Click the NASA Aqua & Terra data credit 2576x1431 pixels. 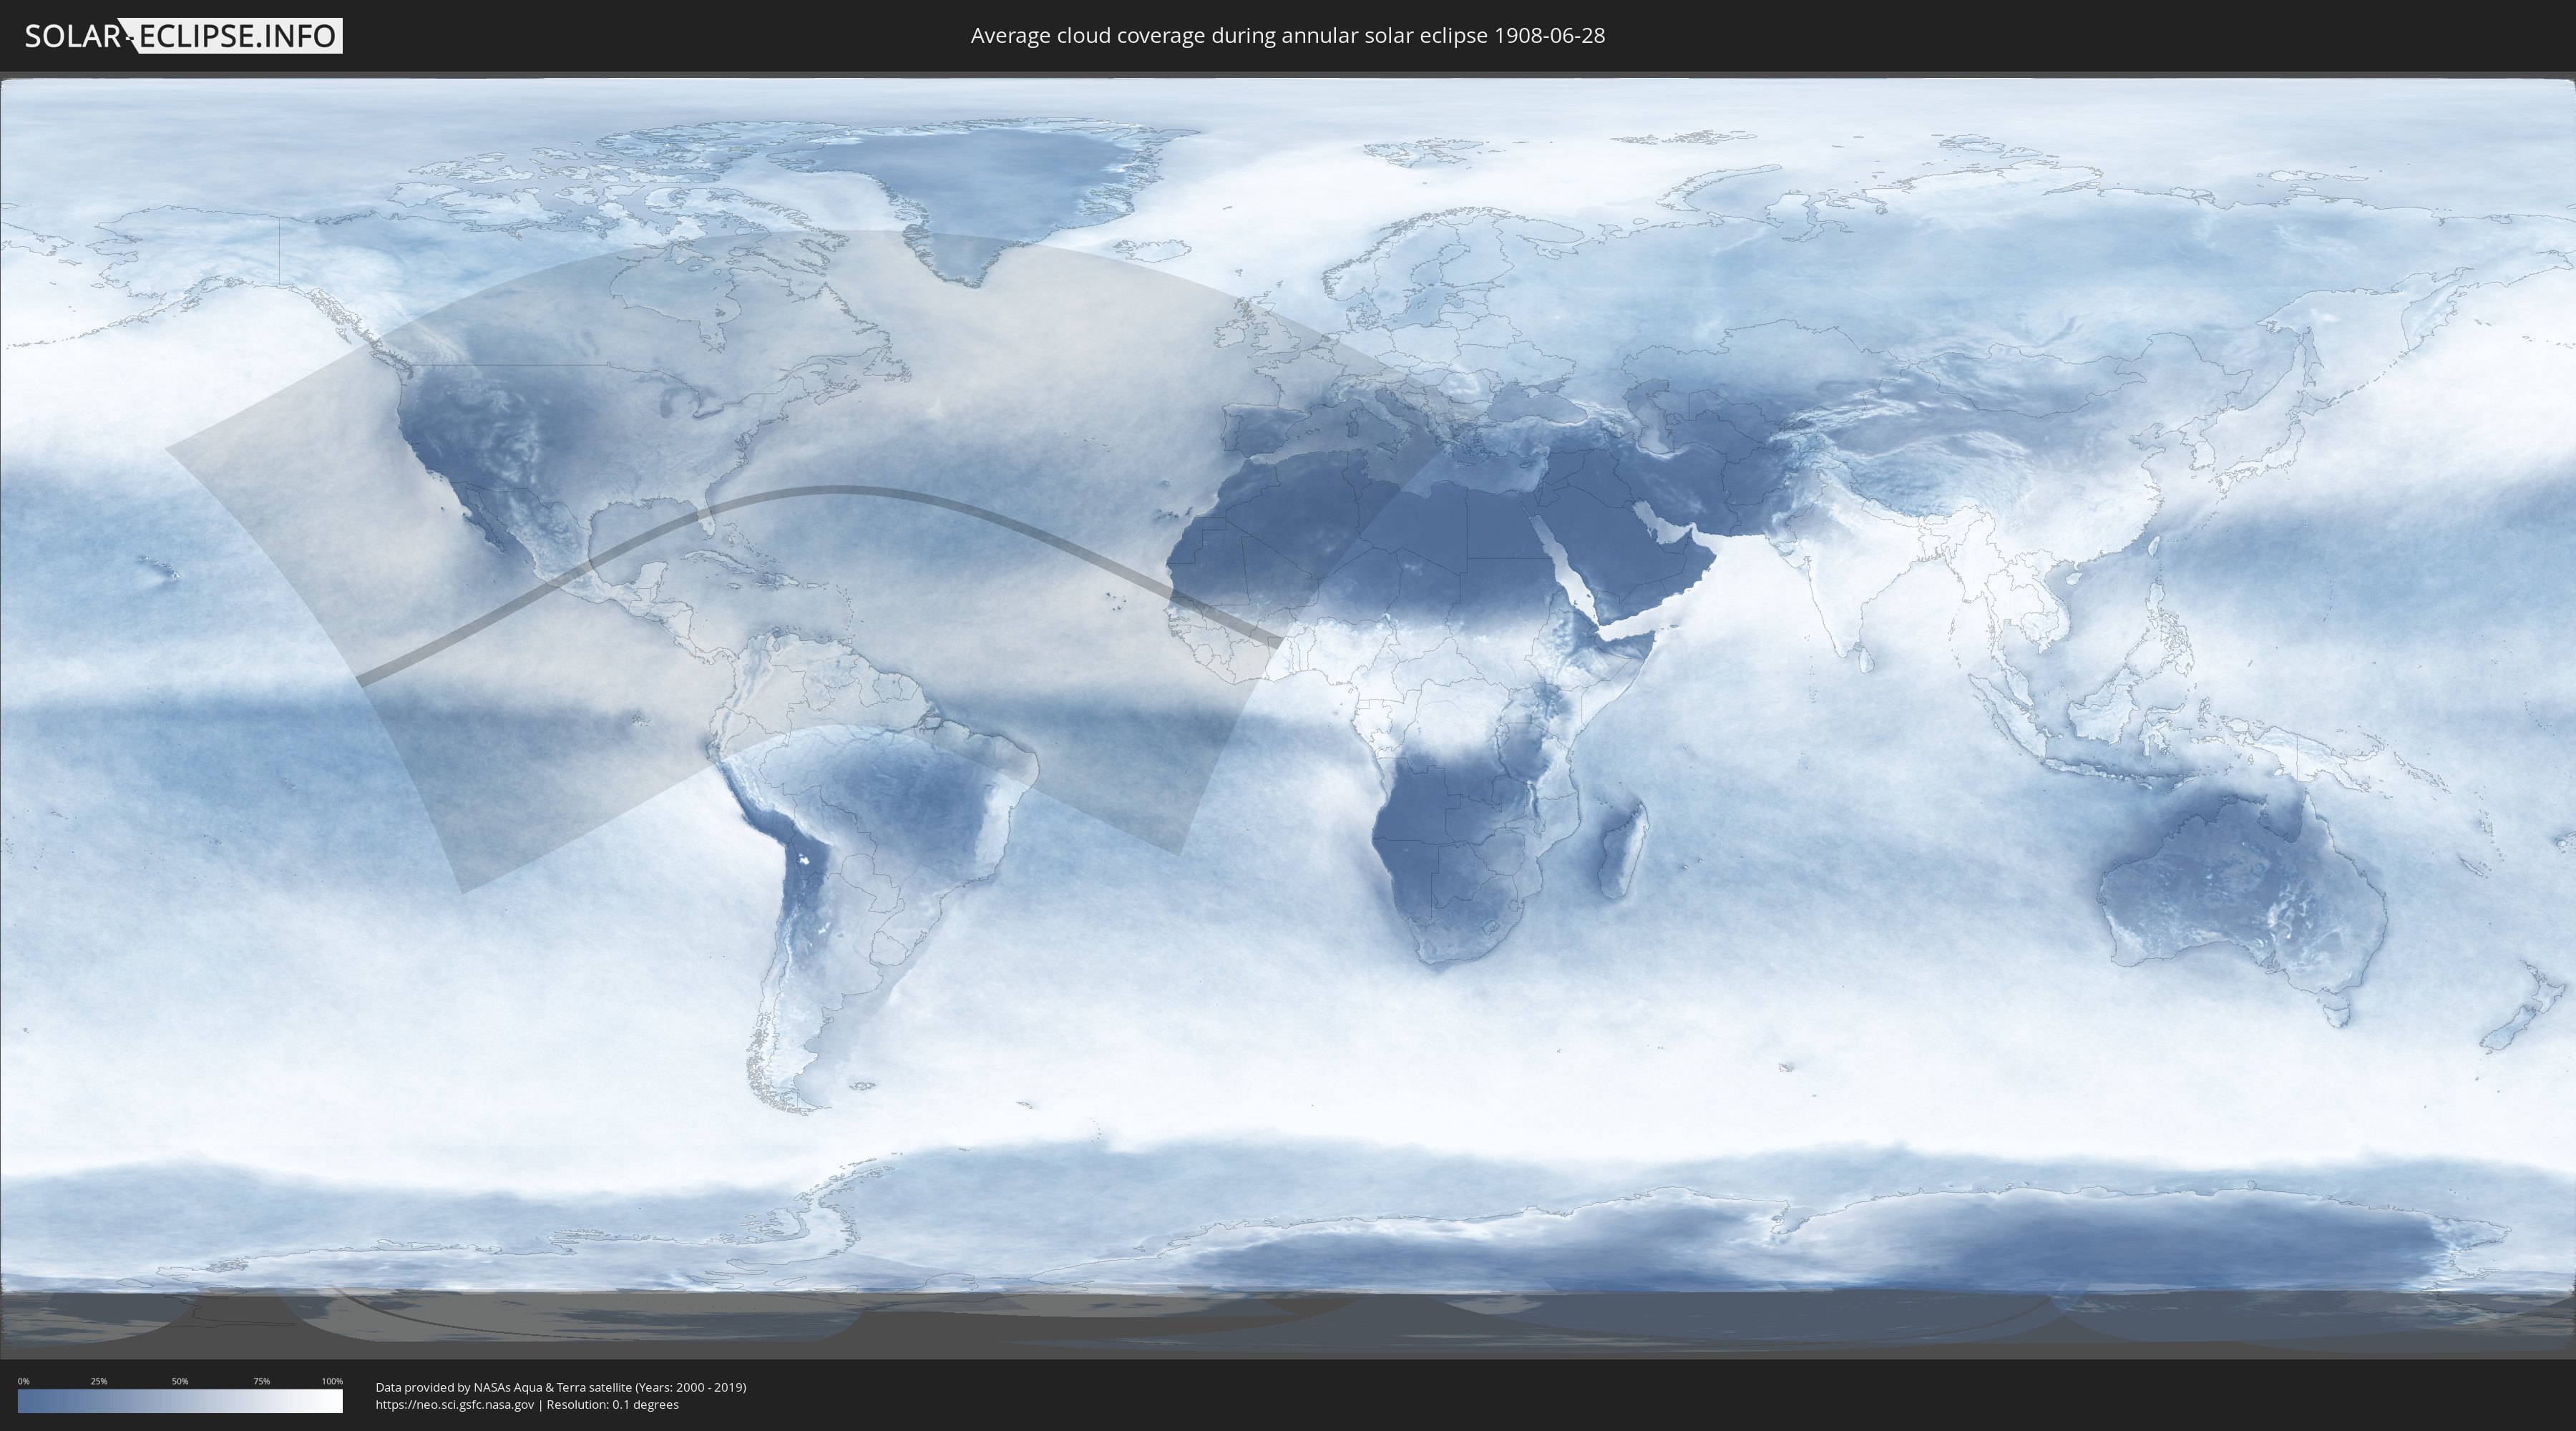(560, 1387)
